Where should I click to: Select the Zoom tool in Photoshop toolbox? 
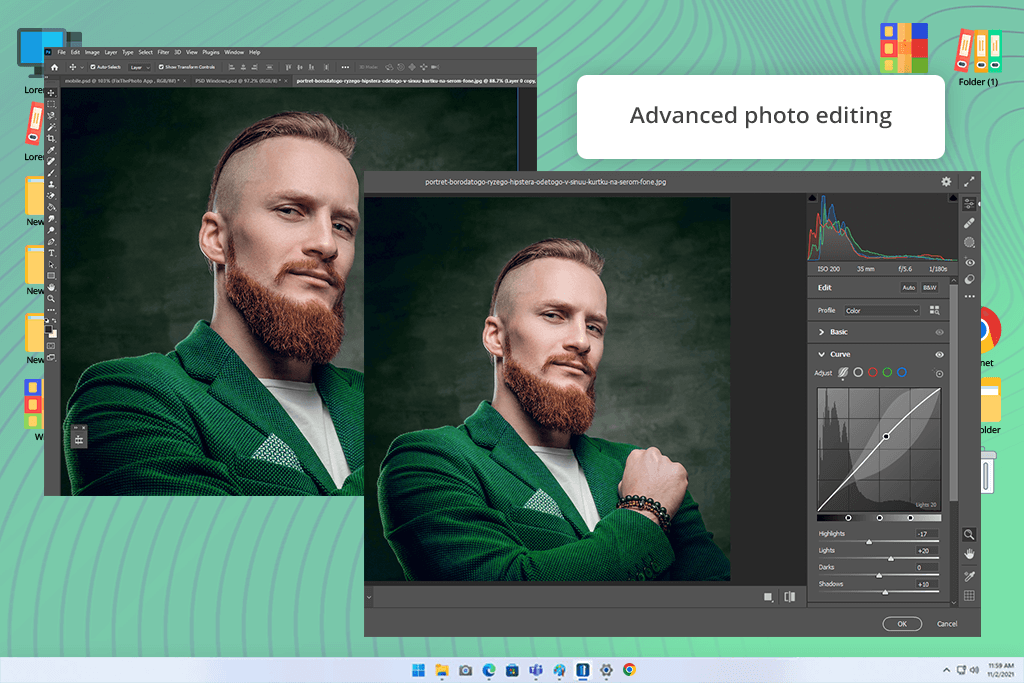coord(51,299)
